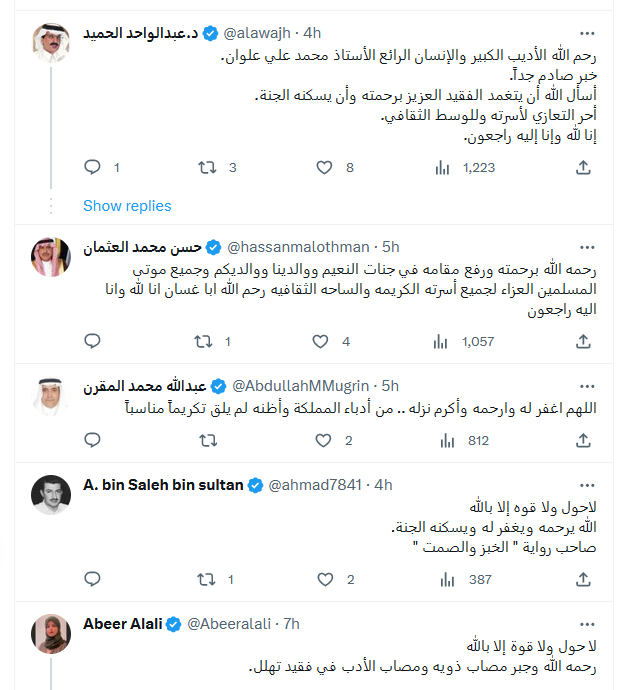This screenshot has height=690, width=627.
Task: Like the tweet by @alawajh
Action: 323,168
